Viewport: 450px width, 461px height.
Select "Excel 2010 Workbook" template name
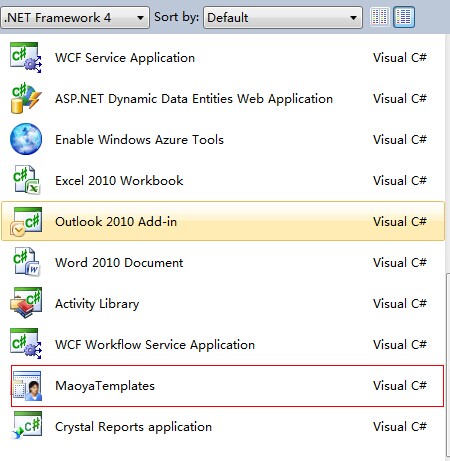119,181
